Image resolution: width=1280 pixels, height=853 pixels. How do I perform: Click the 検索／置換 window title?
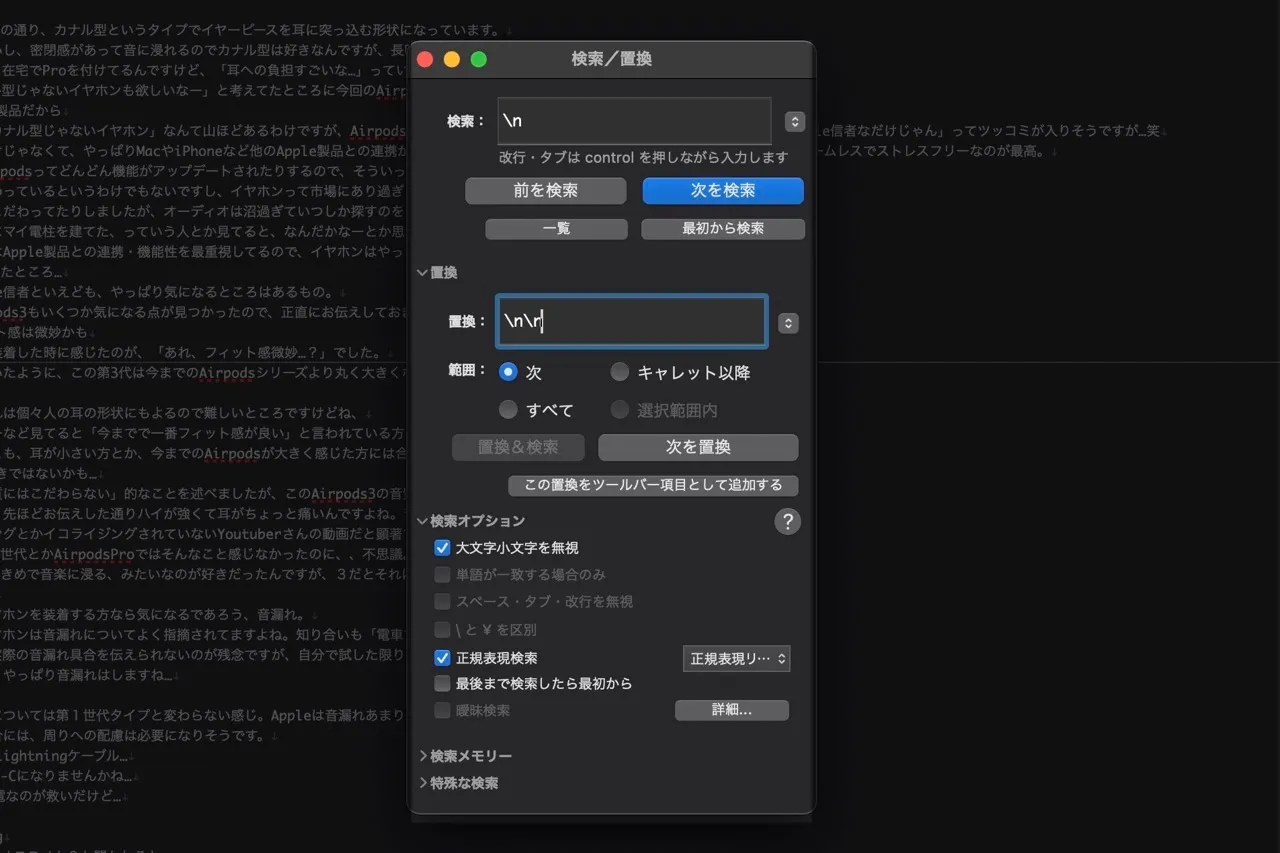click(x=611, y=59)
